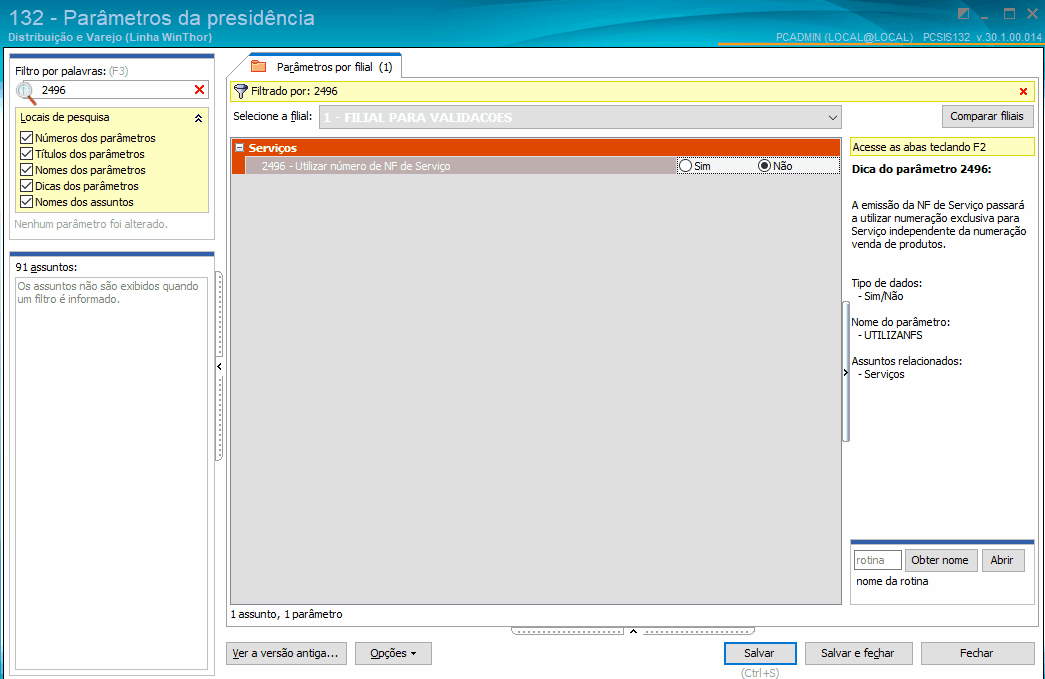Select row 2496 - Utilizar número de NF de Serviço

[x=460, y=166]
